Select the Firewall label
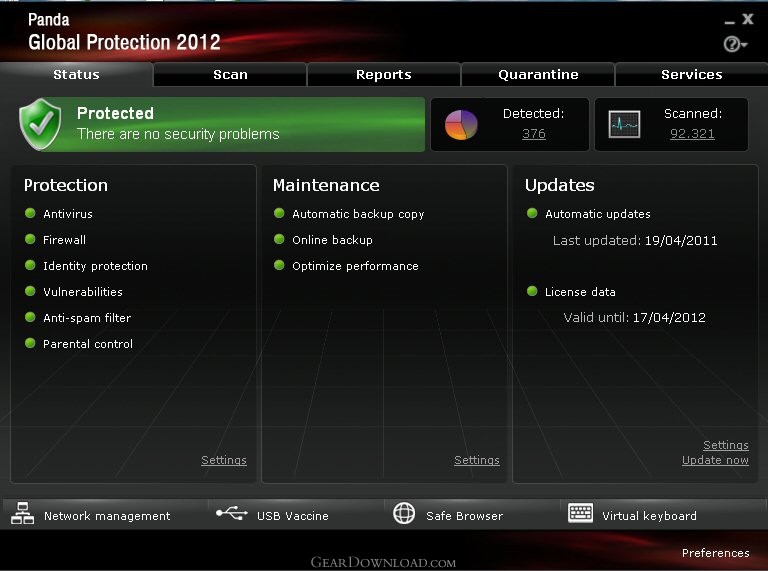768x571 pixels. tap(64, 240)
